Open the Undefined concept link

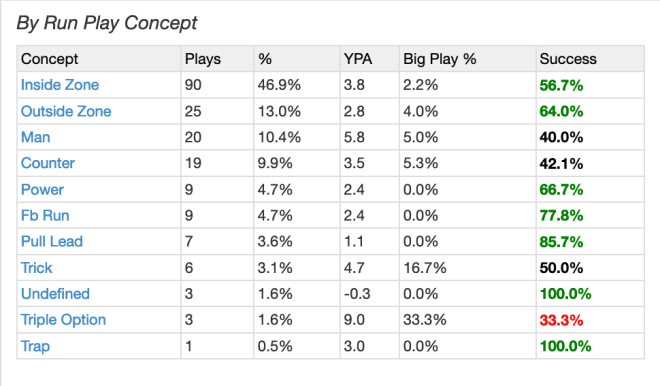pyautogui.click(x=55, y=294)
